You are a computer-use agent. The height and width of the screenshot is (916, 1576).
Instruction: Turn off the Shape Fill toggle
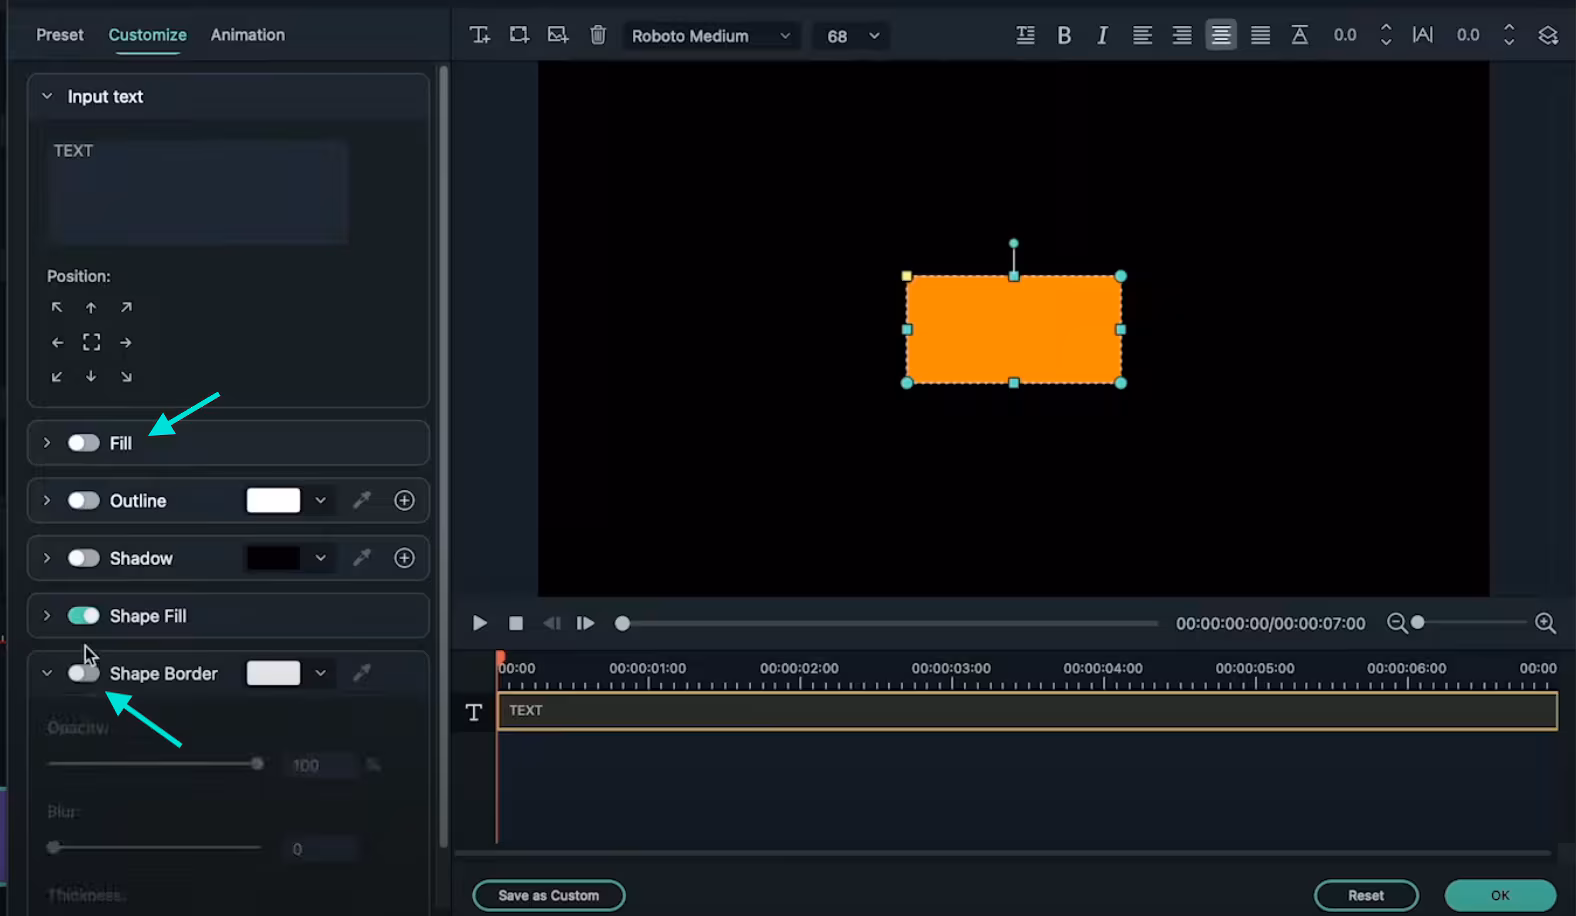coord(83,616)
